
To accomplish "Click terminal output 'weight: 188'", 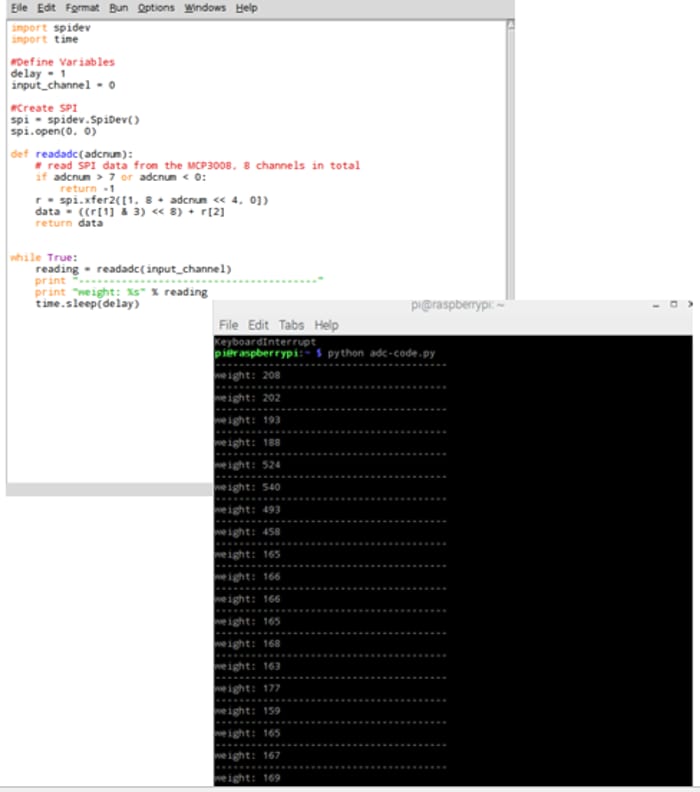I will pyautogui.click(x=247, y=442).
